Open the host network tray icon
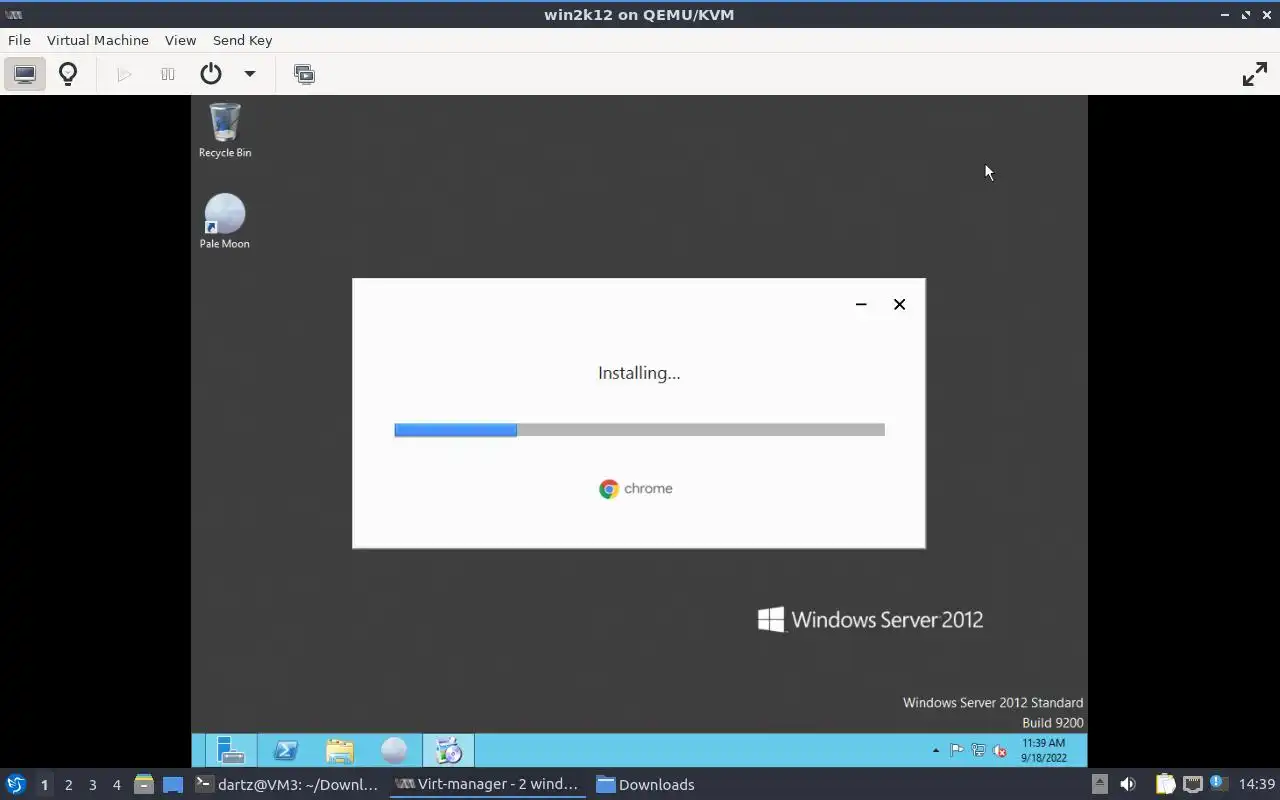This screenshot has height=800, width=1280. [1192, 784]
